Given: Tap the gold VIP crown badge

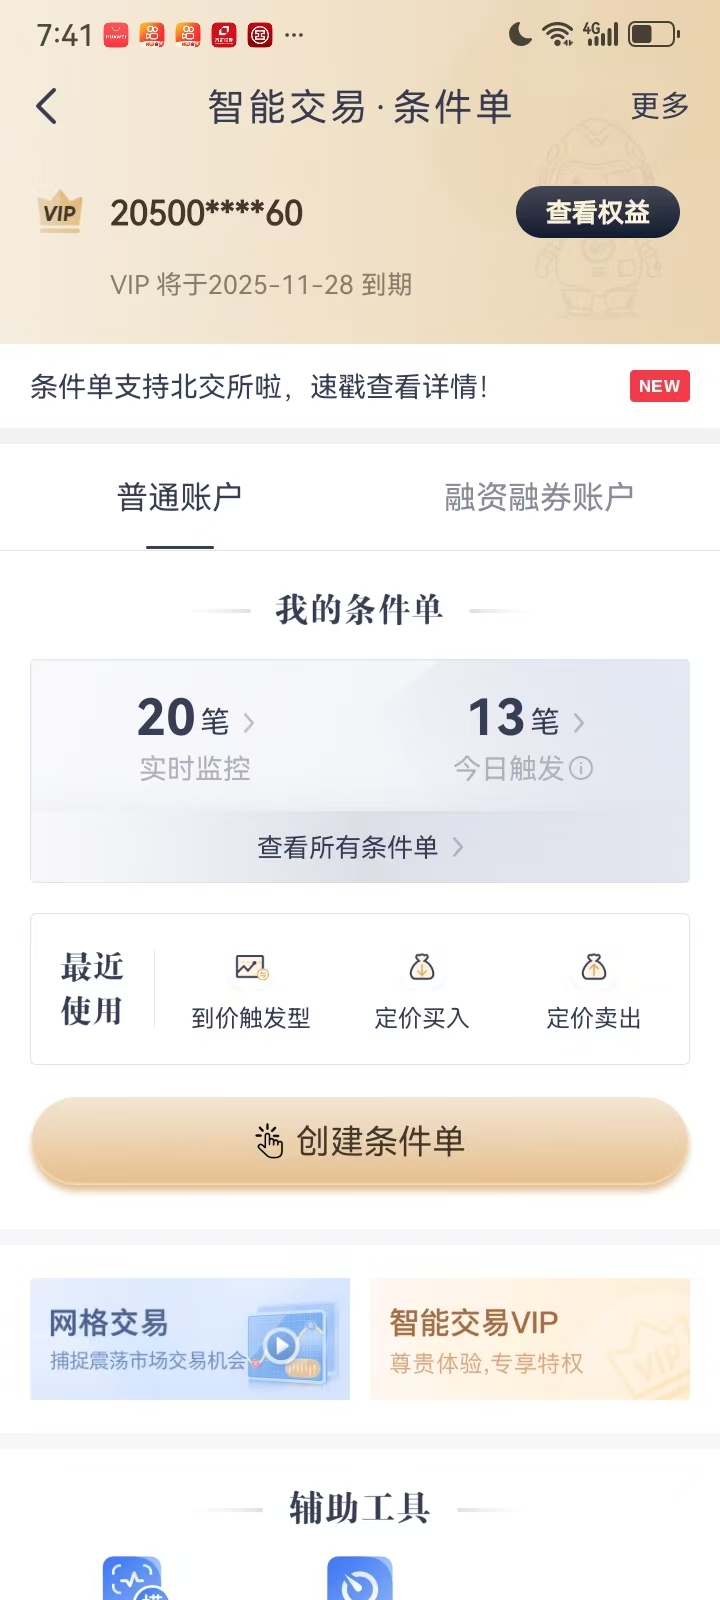Looking at the screenshot, I should tap(60, 212).
